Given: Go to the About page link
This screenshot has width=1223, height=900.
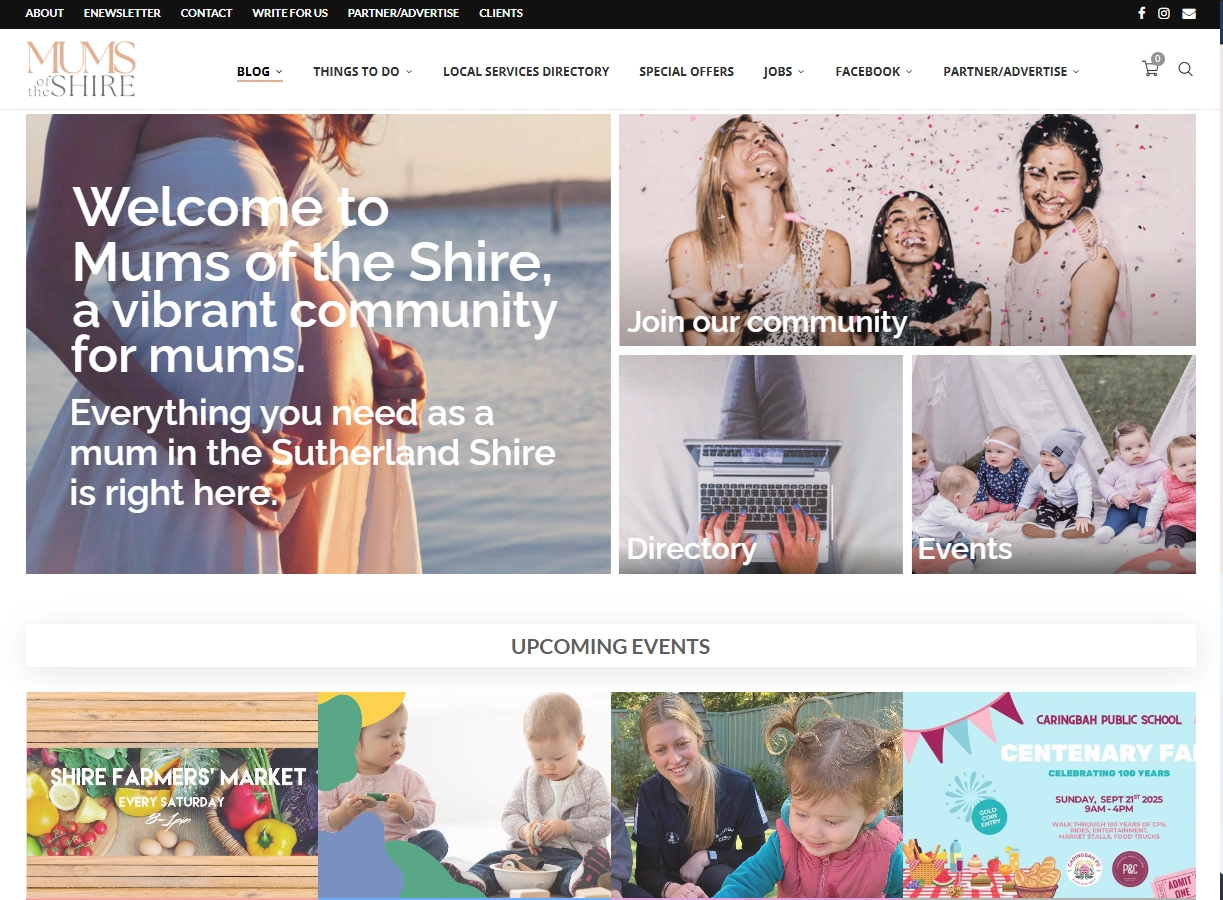Looking at the screenshot, I should click(x=44, y=13).
